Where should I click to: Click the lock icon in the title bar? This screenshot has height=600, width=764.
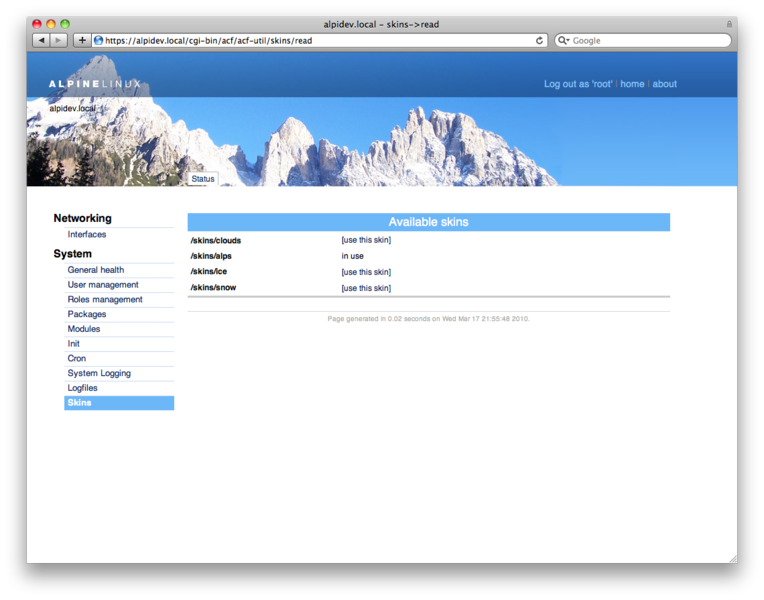729,24
